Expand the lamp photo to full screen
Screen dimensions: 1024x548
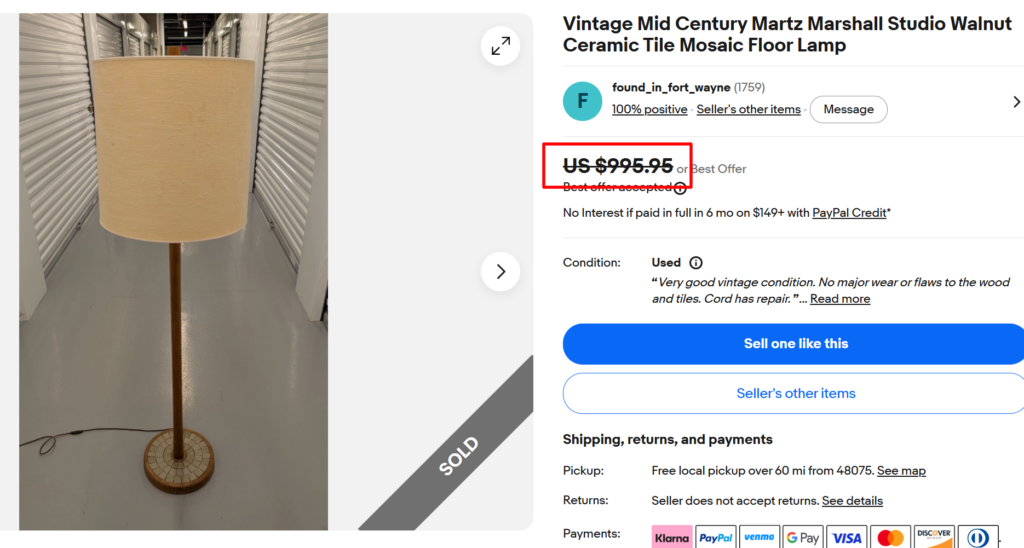(500, 46)
